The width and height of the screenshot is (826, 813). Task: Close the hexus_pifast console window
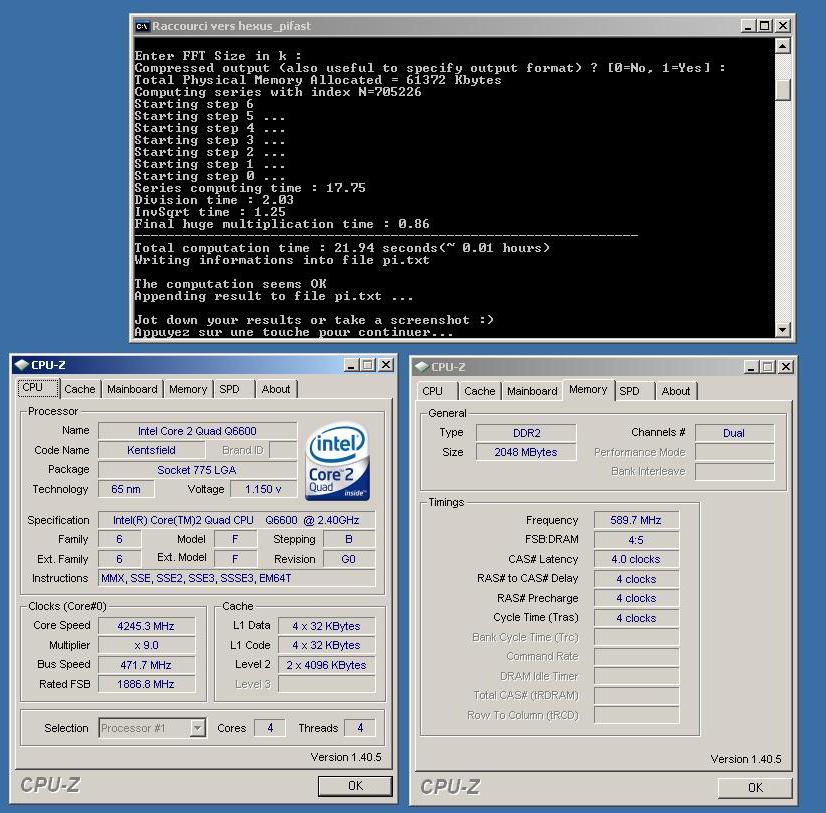783,26
